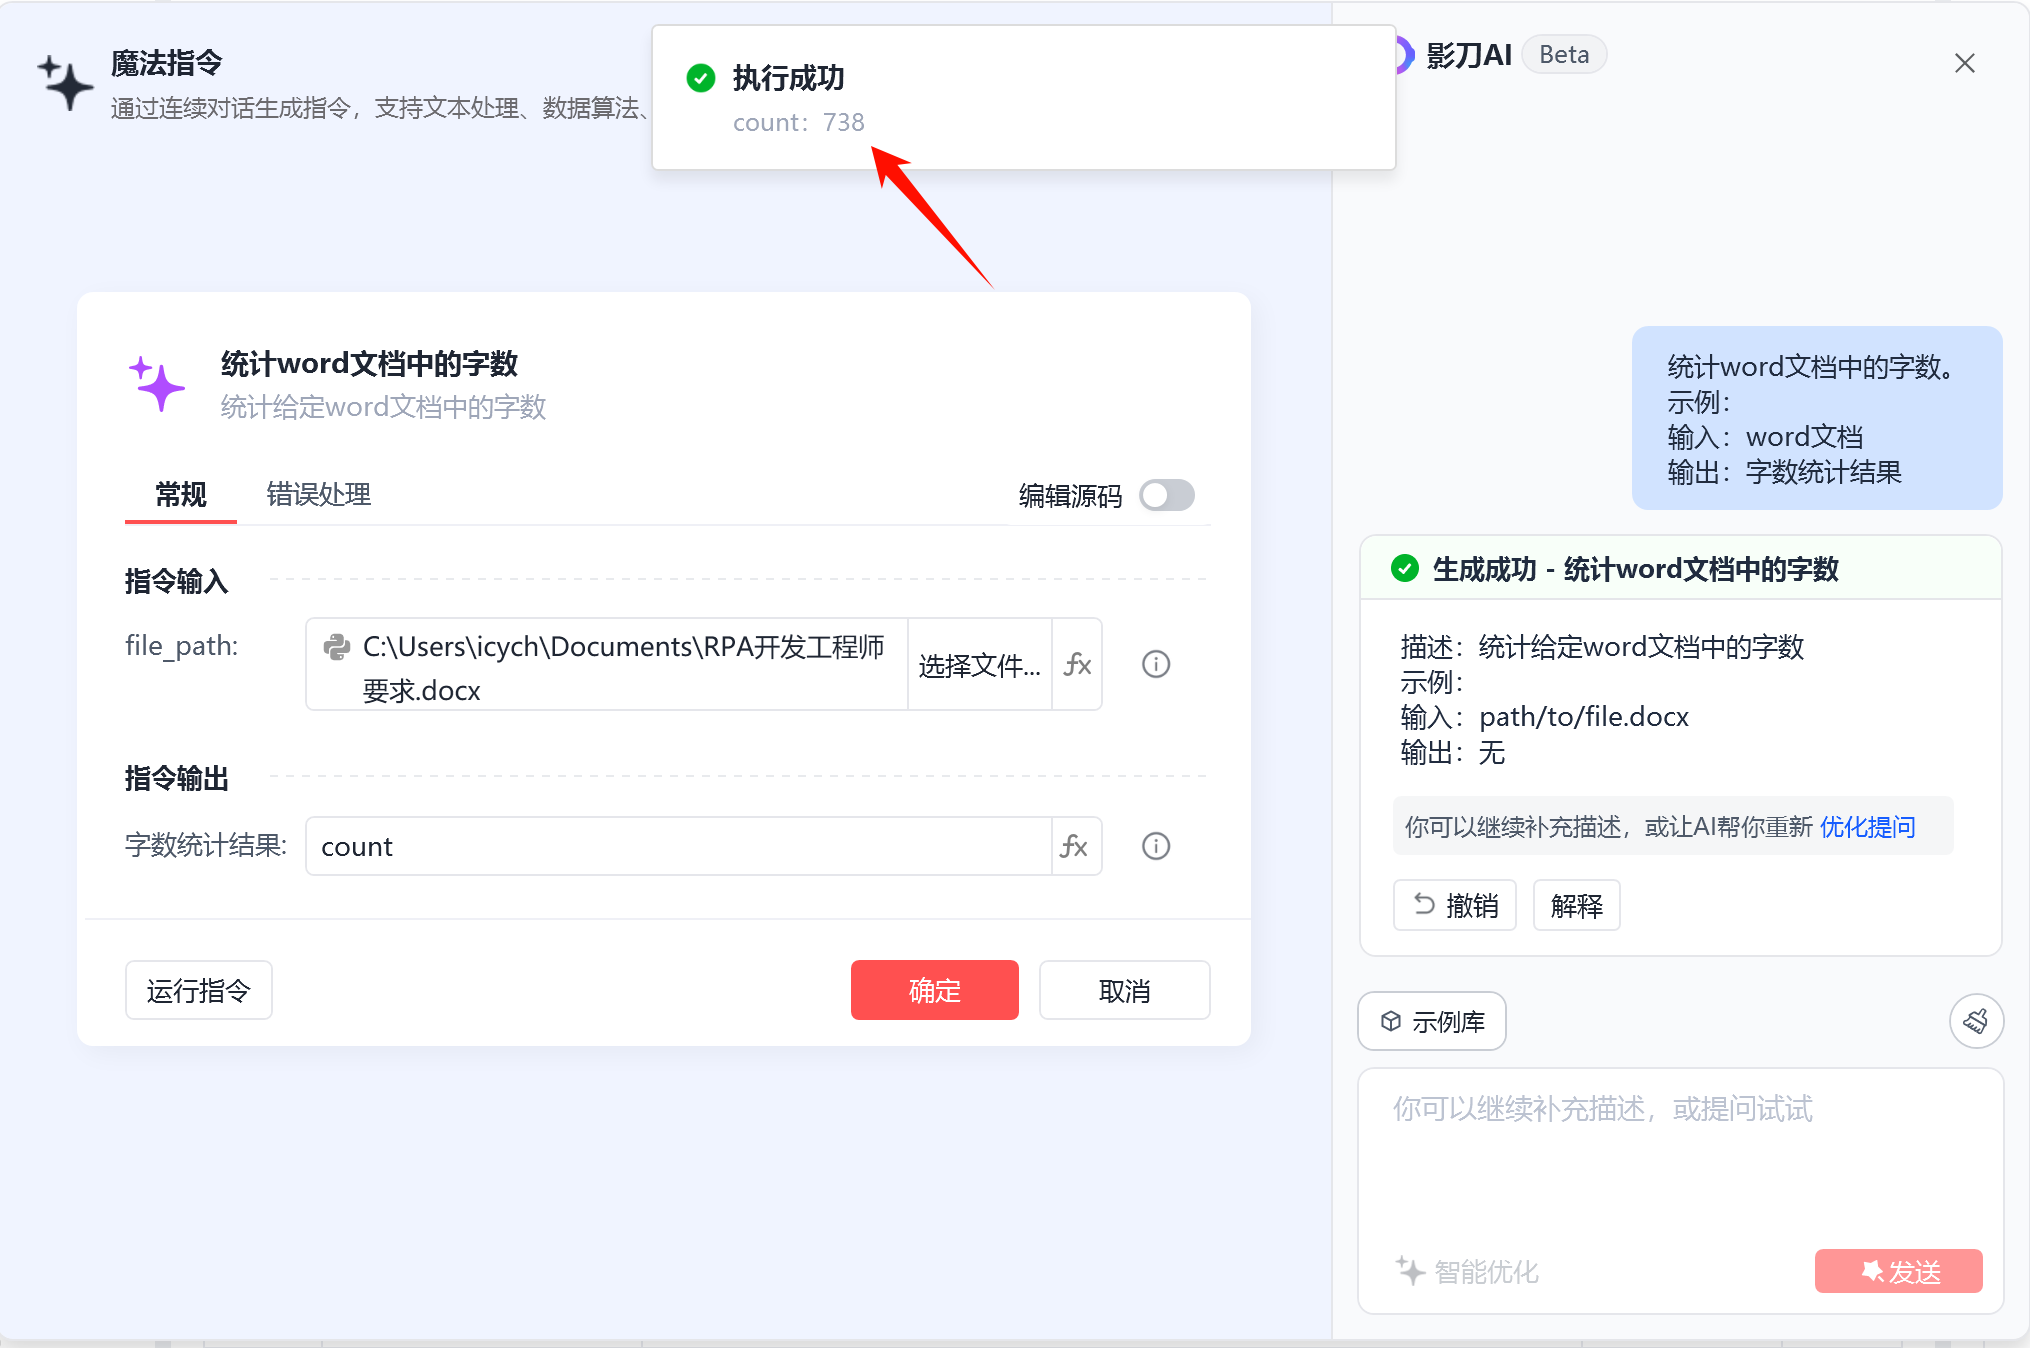The width and height of the screenshot is (2030, 1348).
Task: Click the AI chat description input box
Action: click(x=1680, y=1160)
